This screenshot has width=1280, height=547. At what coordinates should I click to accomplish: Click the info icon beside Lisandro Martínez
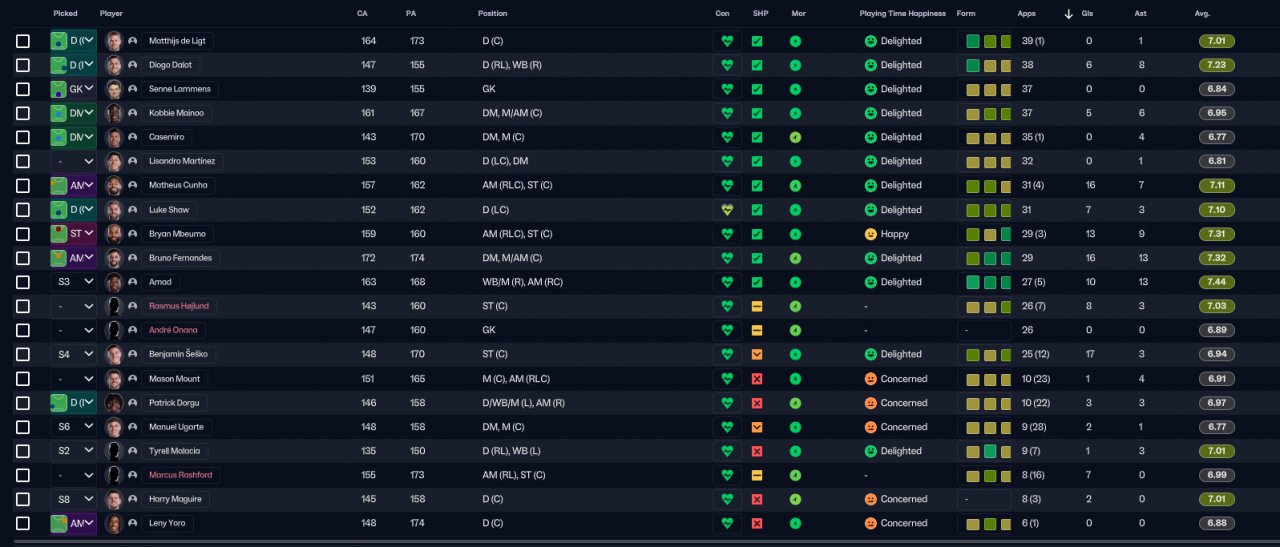click(x=132, y=161)
